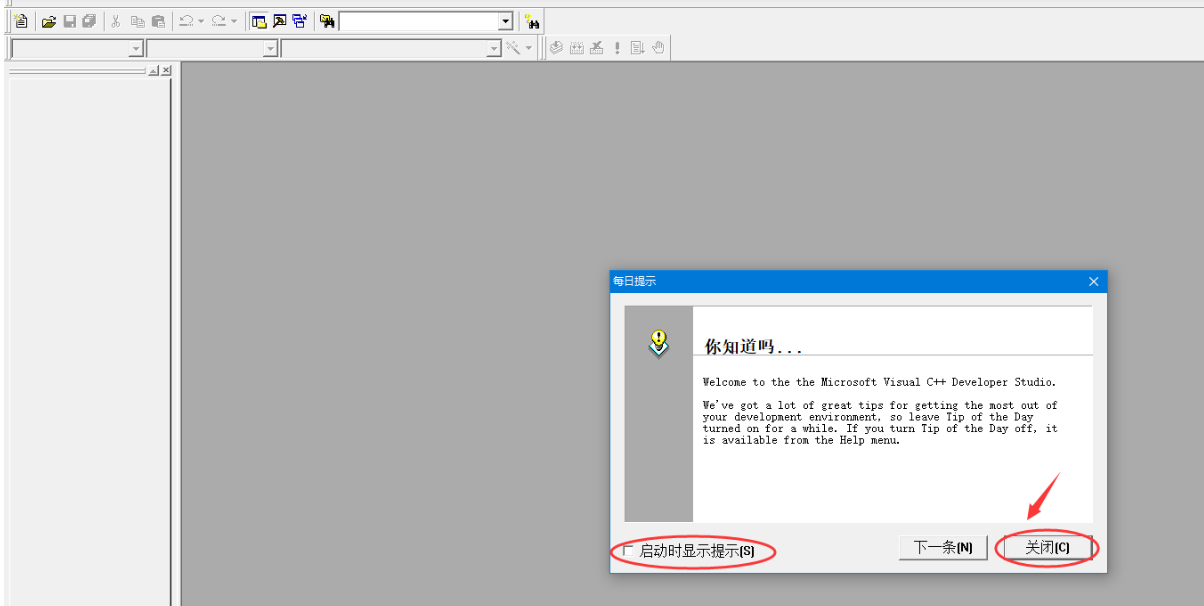Viewport: 1204px width, 606px height.
Task: Open the WizardBar actions dropdown arrow
Action: tap(529, 48)
